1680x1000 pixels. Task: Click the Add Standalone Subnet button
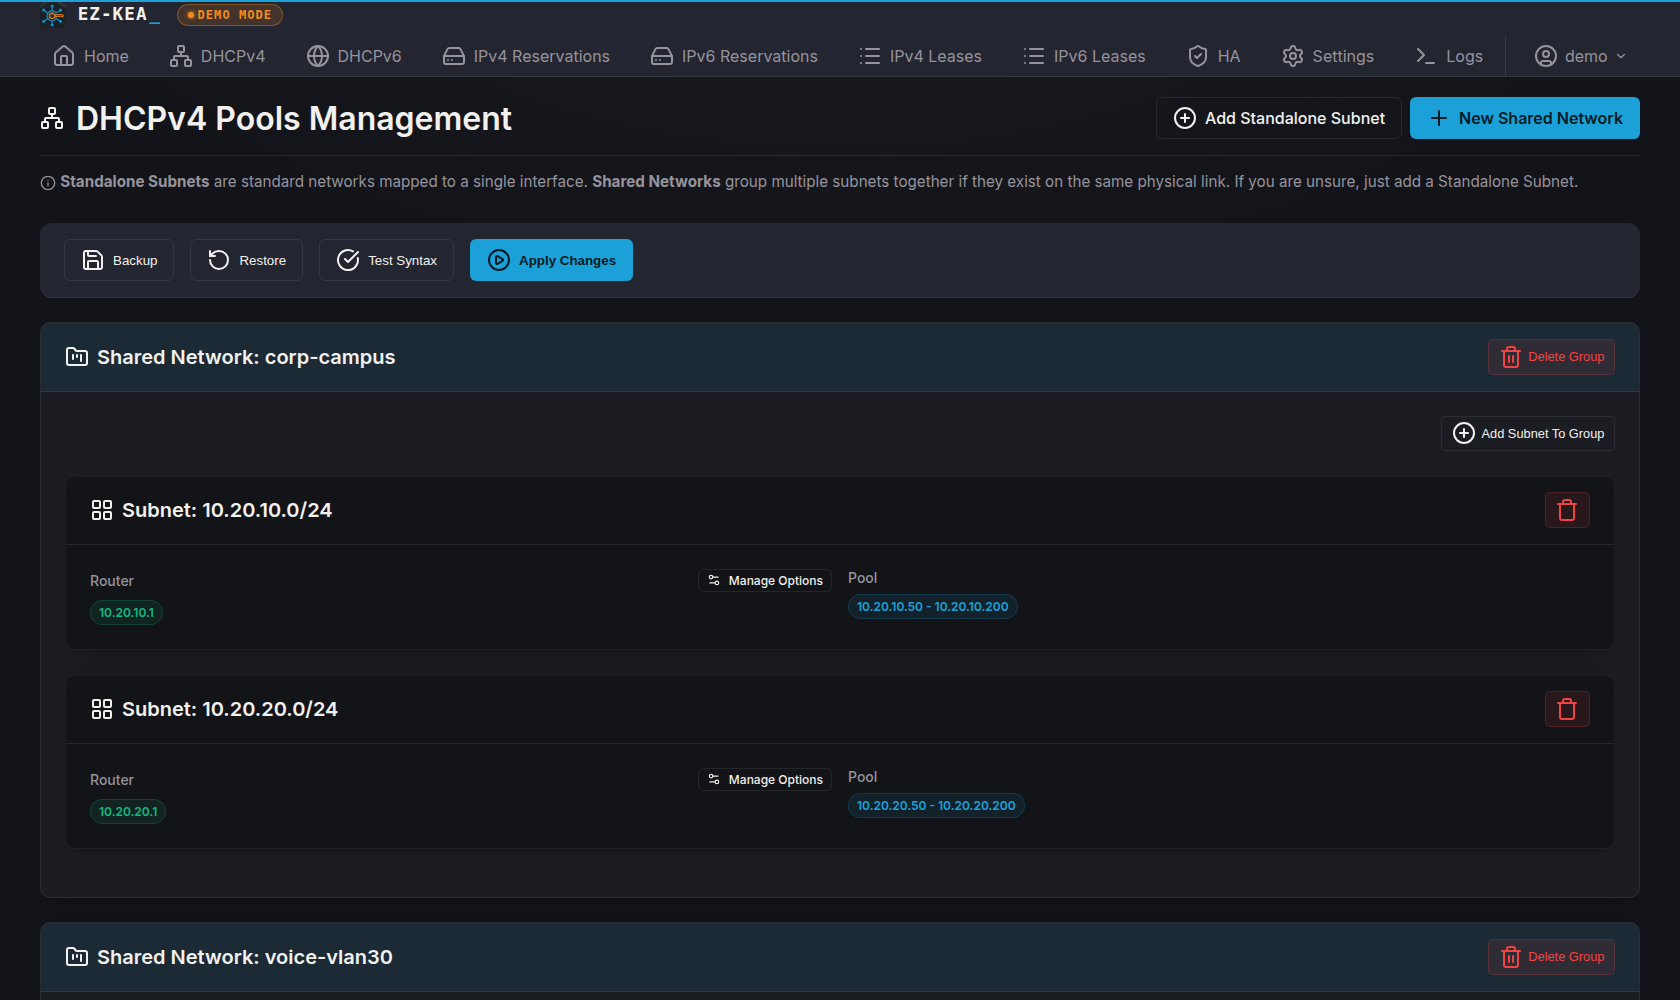tap(1279, 118)
